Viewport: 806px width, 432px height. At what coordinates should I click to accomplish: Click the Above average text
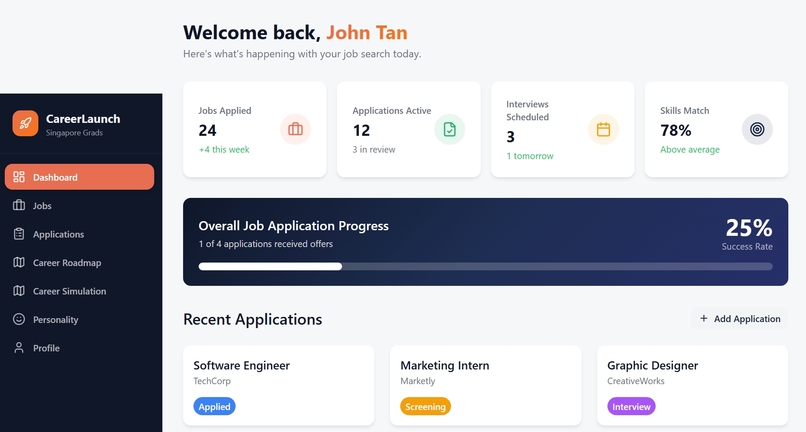click(x=690, y=150)
